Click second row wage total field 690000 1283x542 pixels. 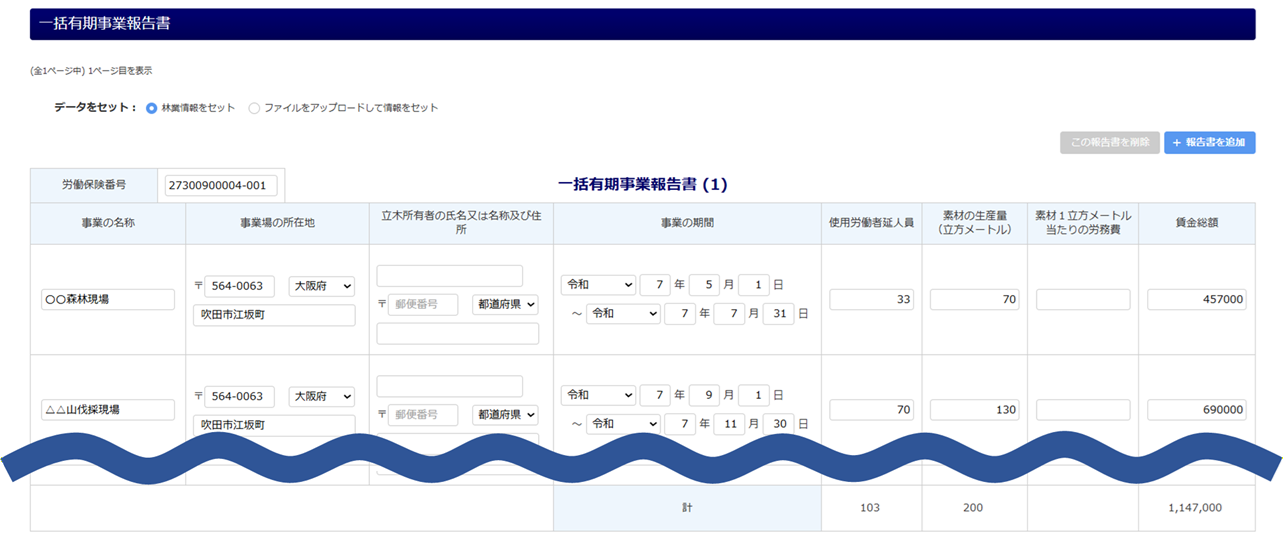point(1197,409)
